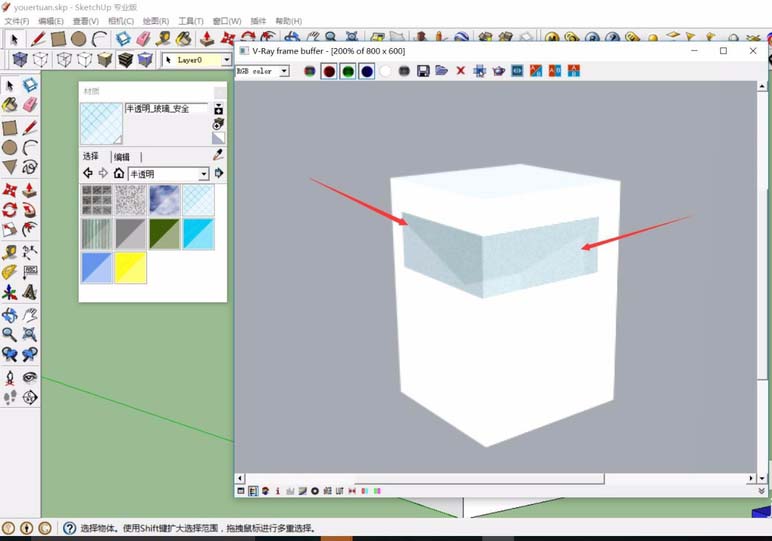Select the Orbit tool in left toolbar

click(10, 315)
